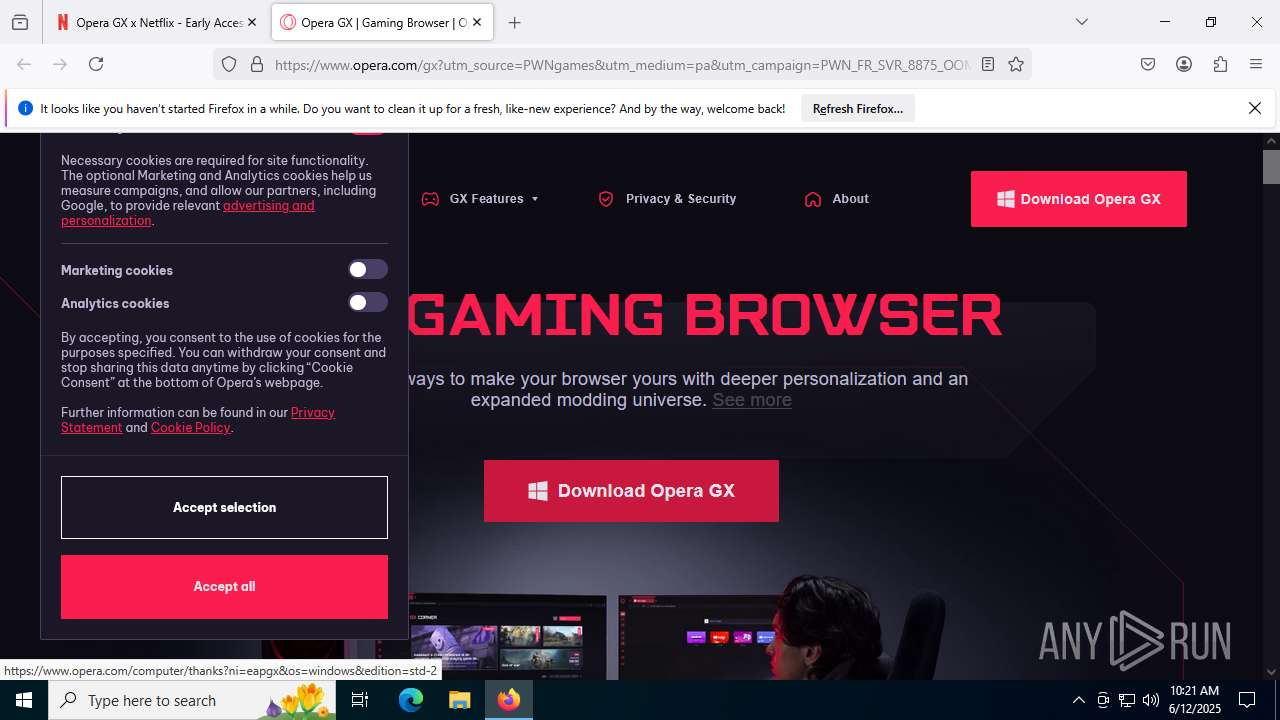Viewport: 1280px width, 720px height.
Task: Click Accept all cookies button
Action: tap(224, 587)
